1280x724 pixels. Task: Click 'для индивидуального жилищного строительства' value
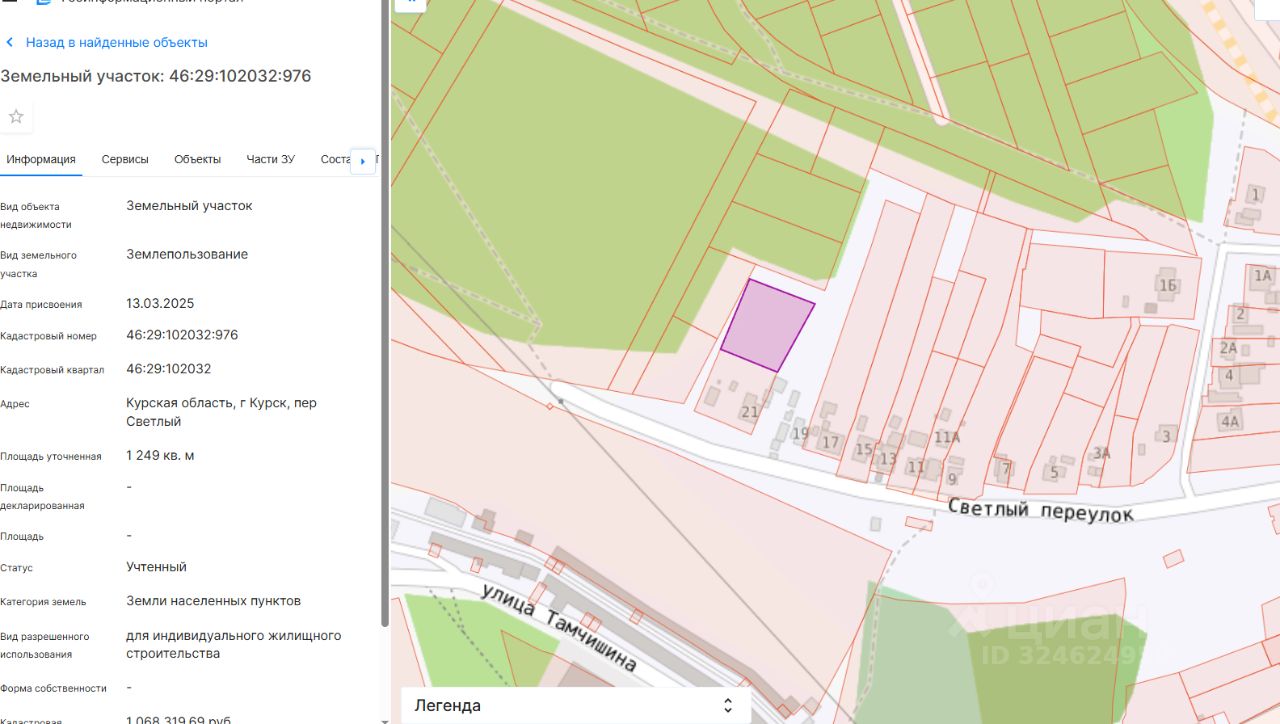(233, 645)
